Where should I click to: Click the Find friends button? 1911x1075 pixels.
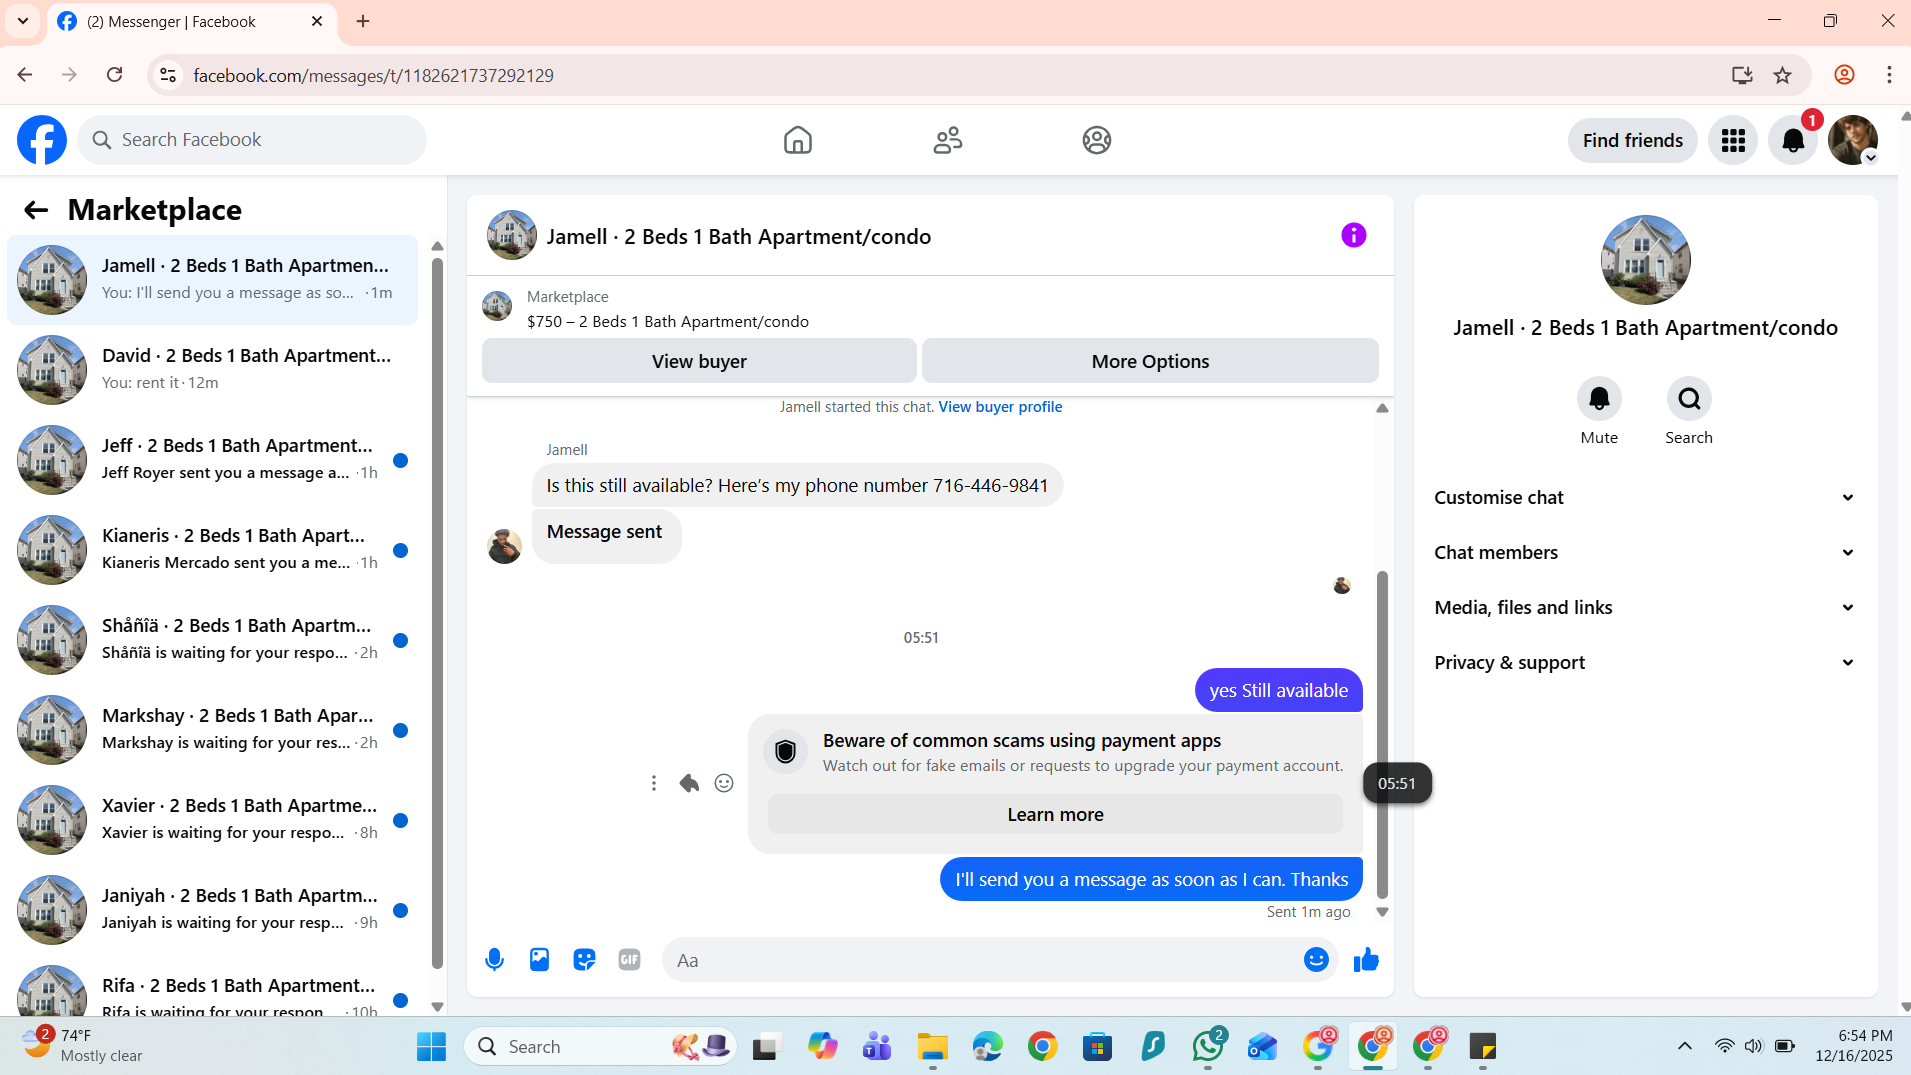[1632, 140]
